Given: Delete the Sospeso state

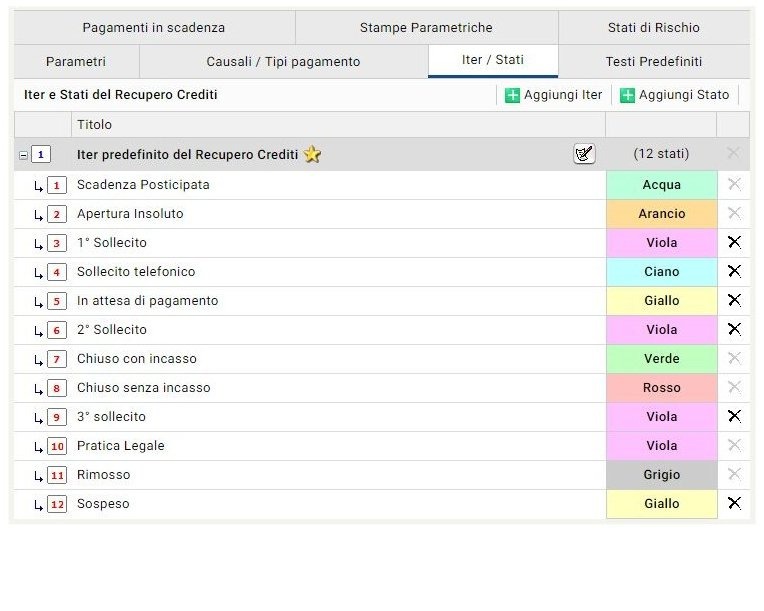Looking at the screenshot, I should [734, 503].
